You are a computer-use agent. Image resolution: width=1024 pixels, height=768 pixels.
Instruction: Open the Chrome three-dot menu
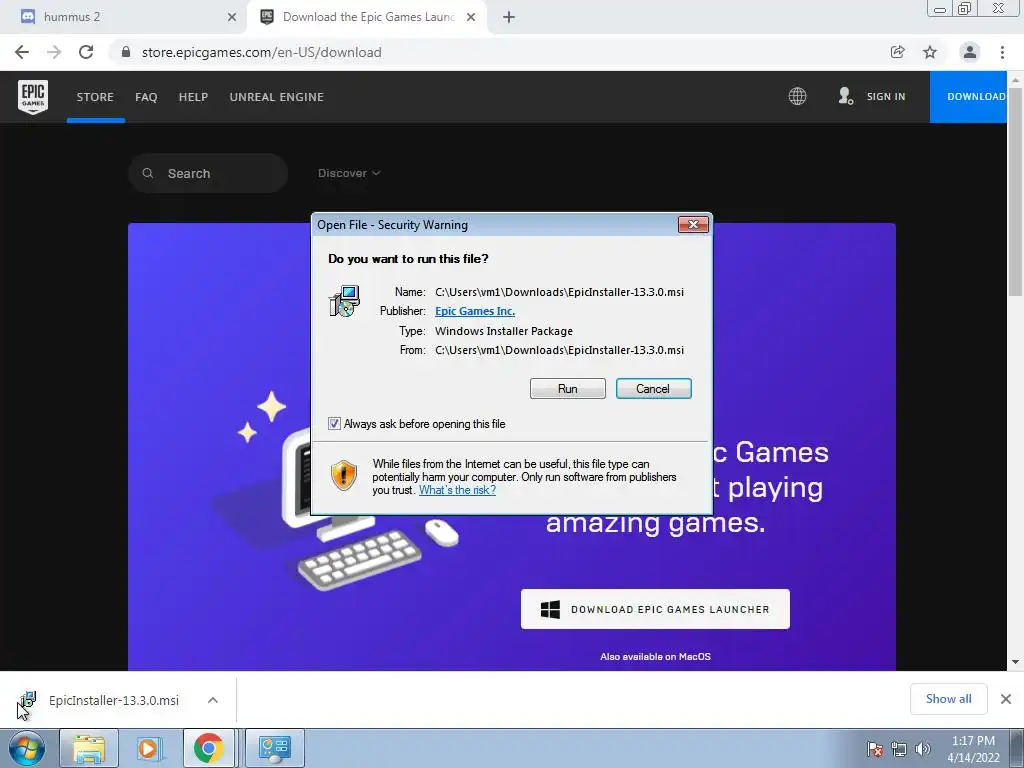click(1002, 52)
